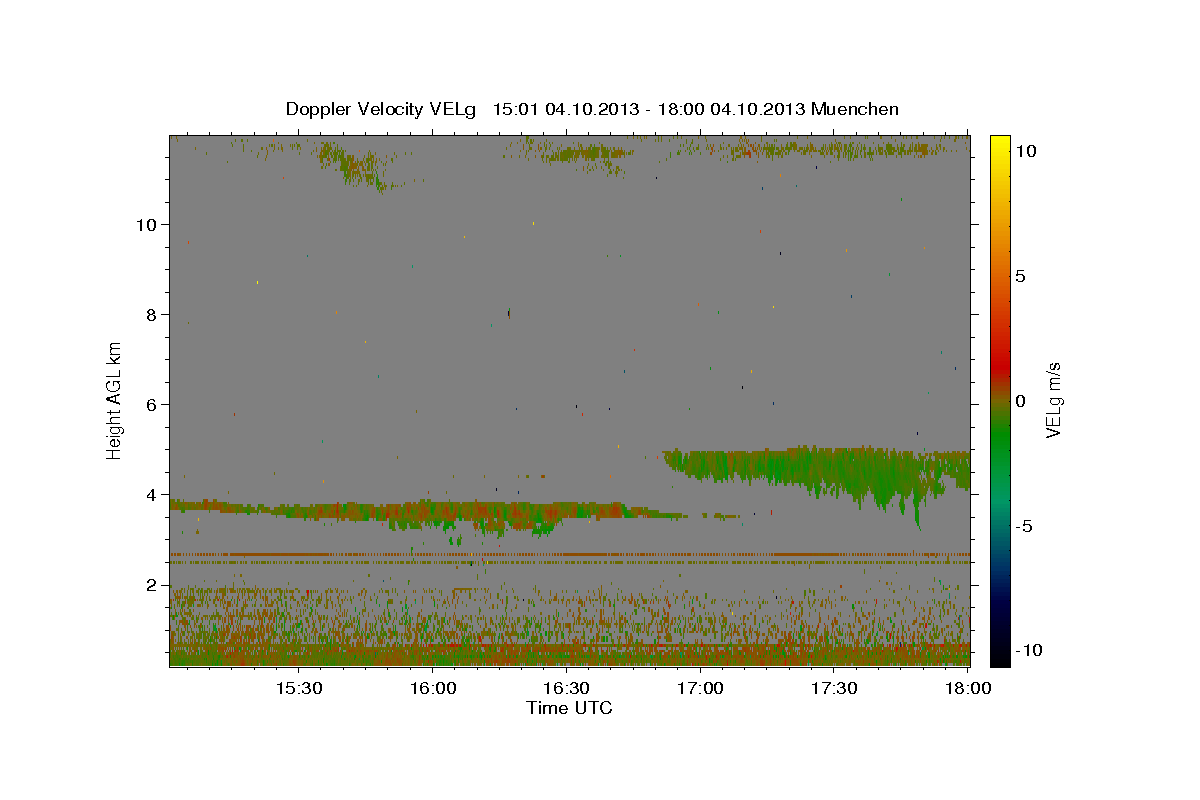Image resolution: width=1200 pixels, height=800 pixels.
Task: Click the 'VELg m/s' colorbar label
Action: (x=1054, y=400)
